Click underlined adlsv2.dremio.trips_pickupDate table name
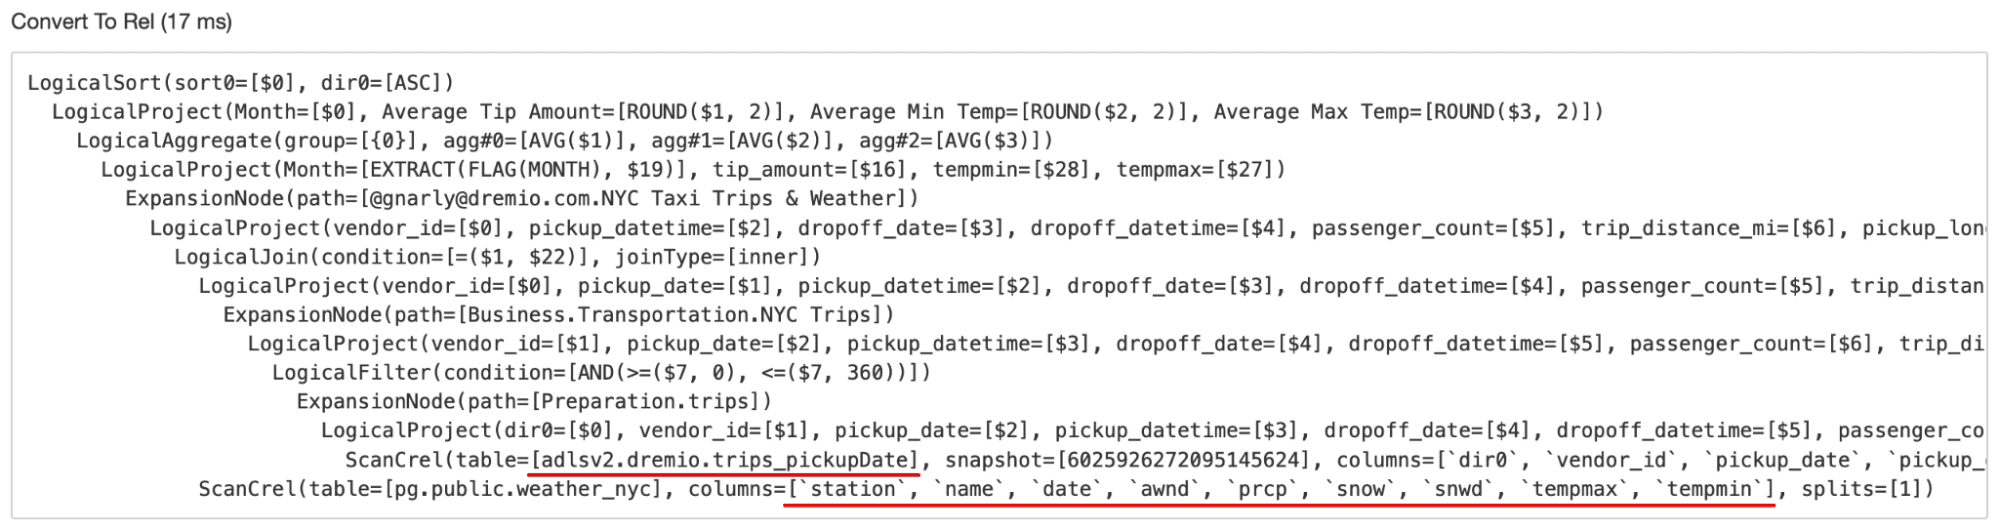 [724, 460]
